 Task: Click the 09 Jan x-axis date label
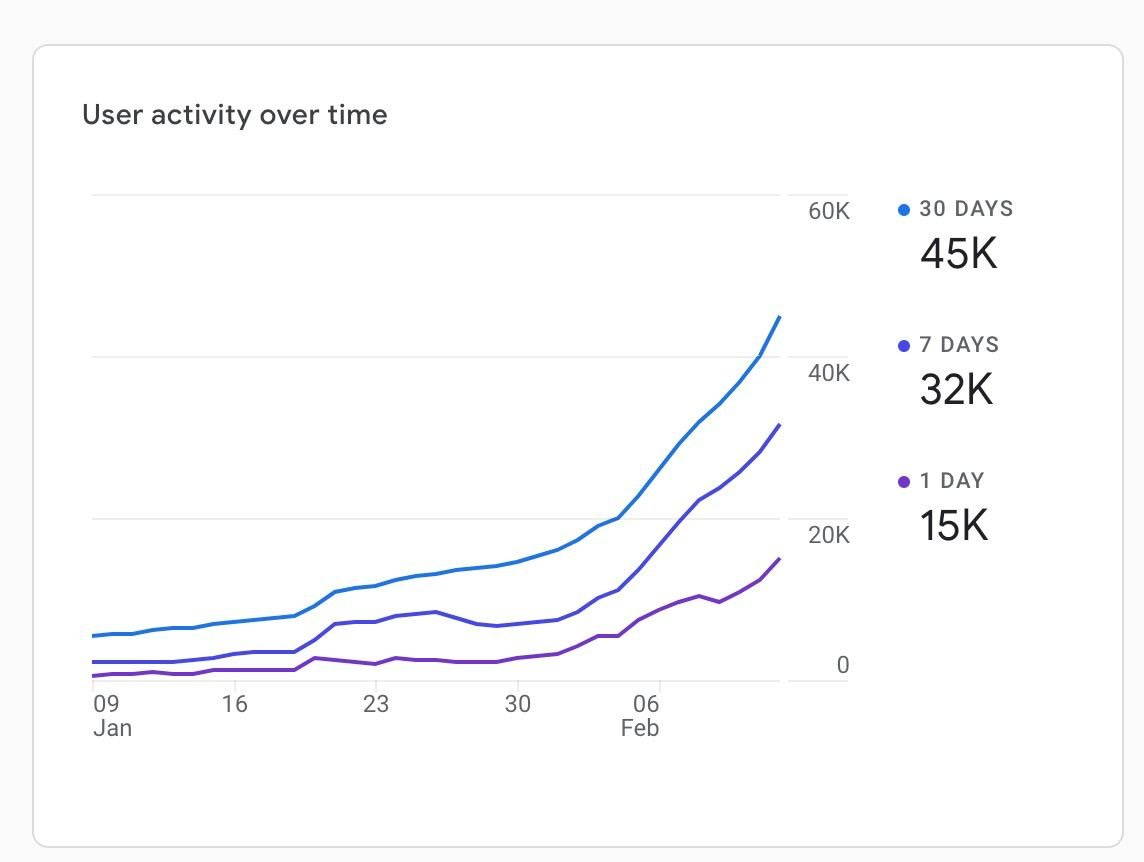[x=112, y=715]
